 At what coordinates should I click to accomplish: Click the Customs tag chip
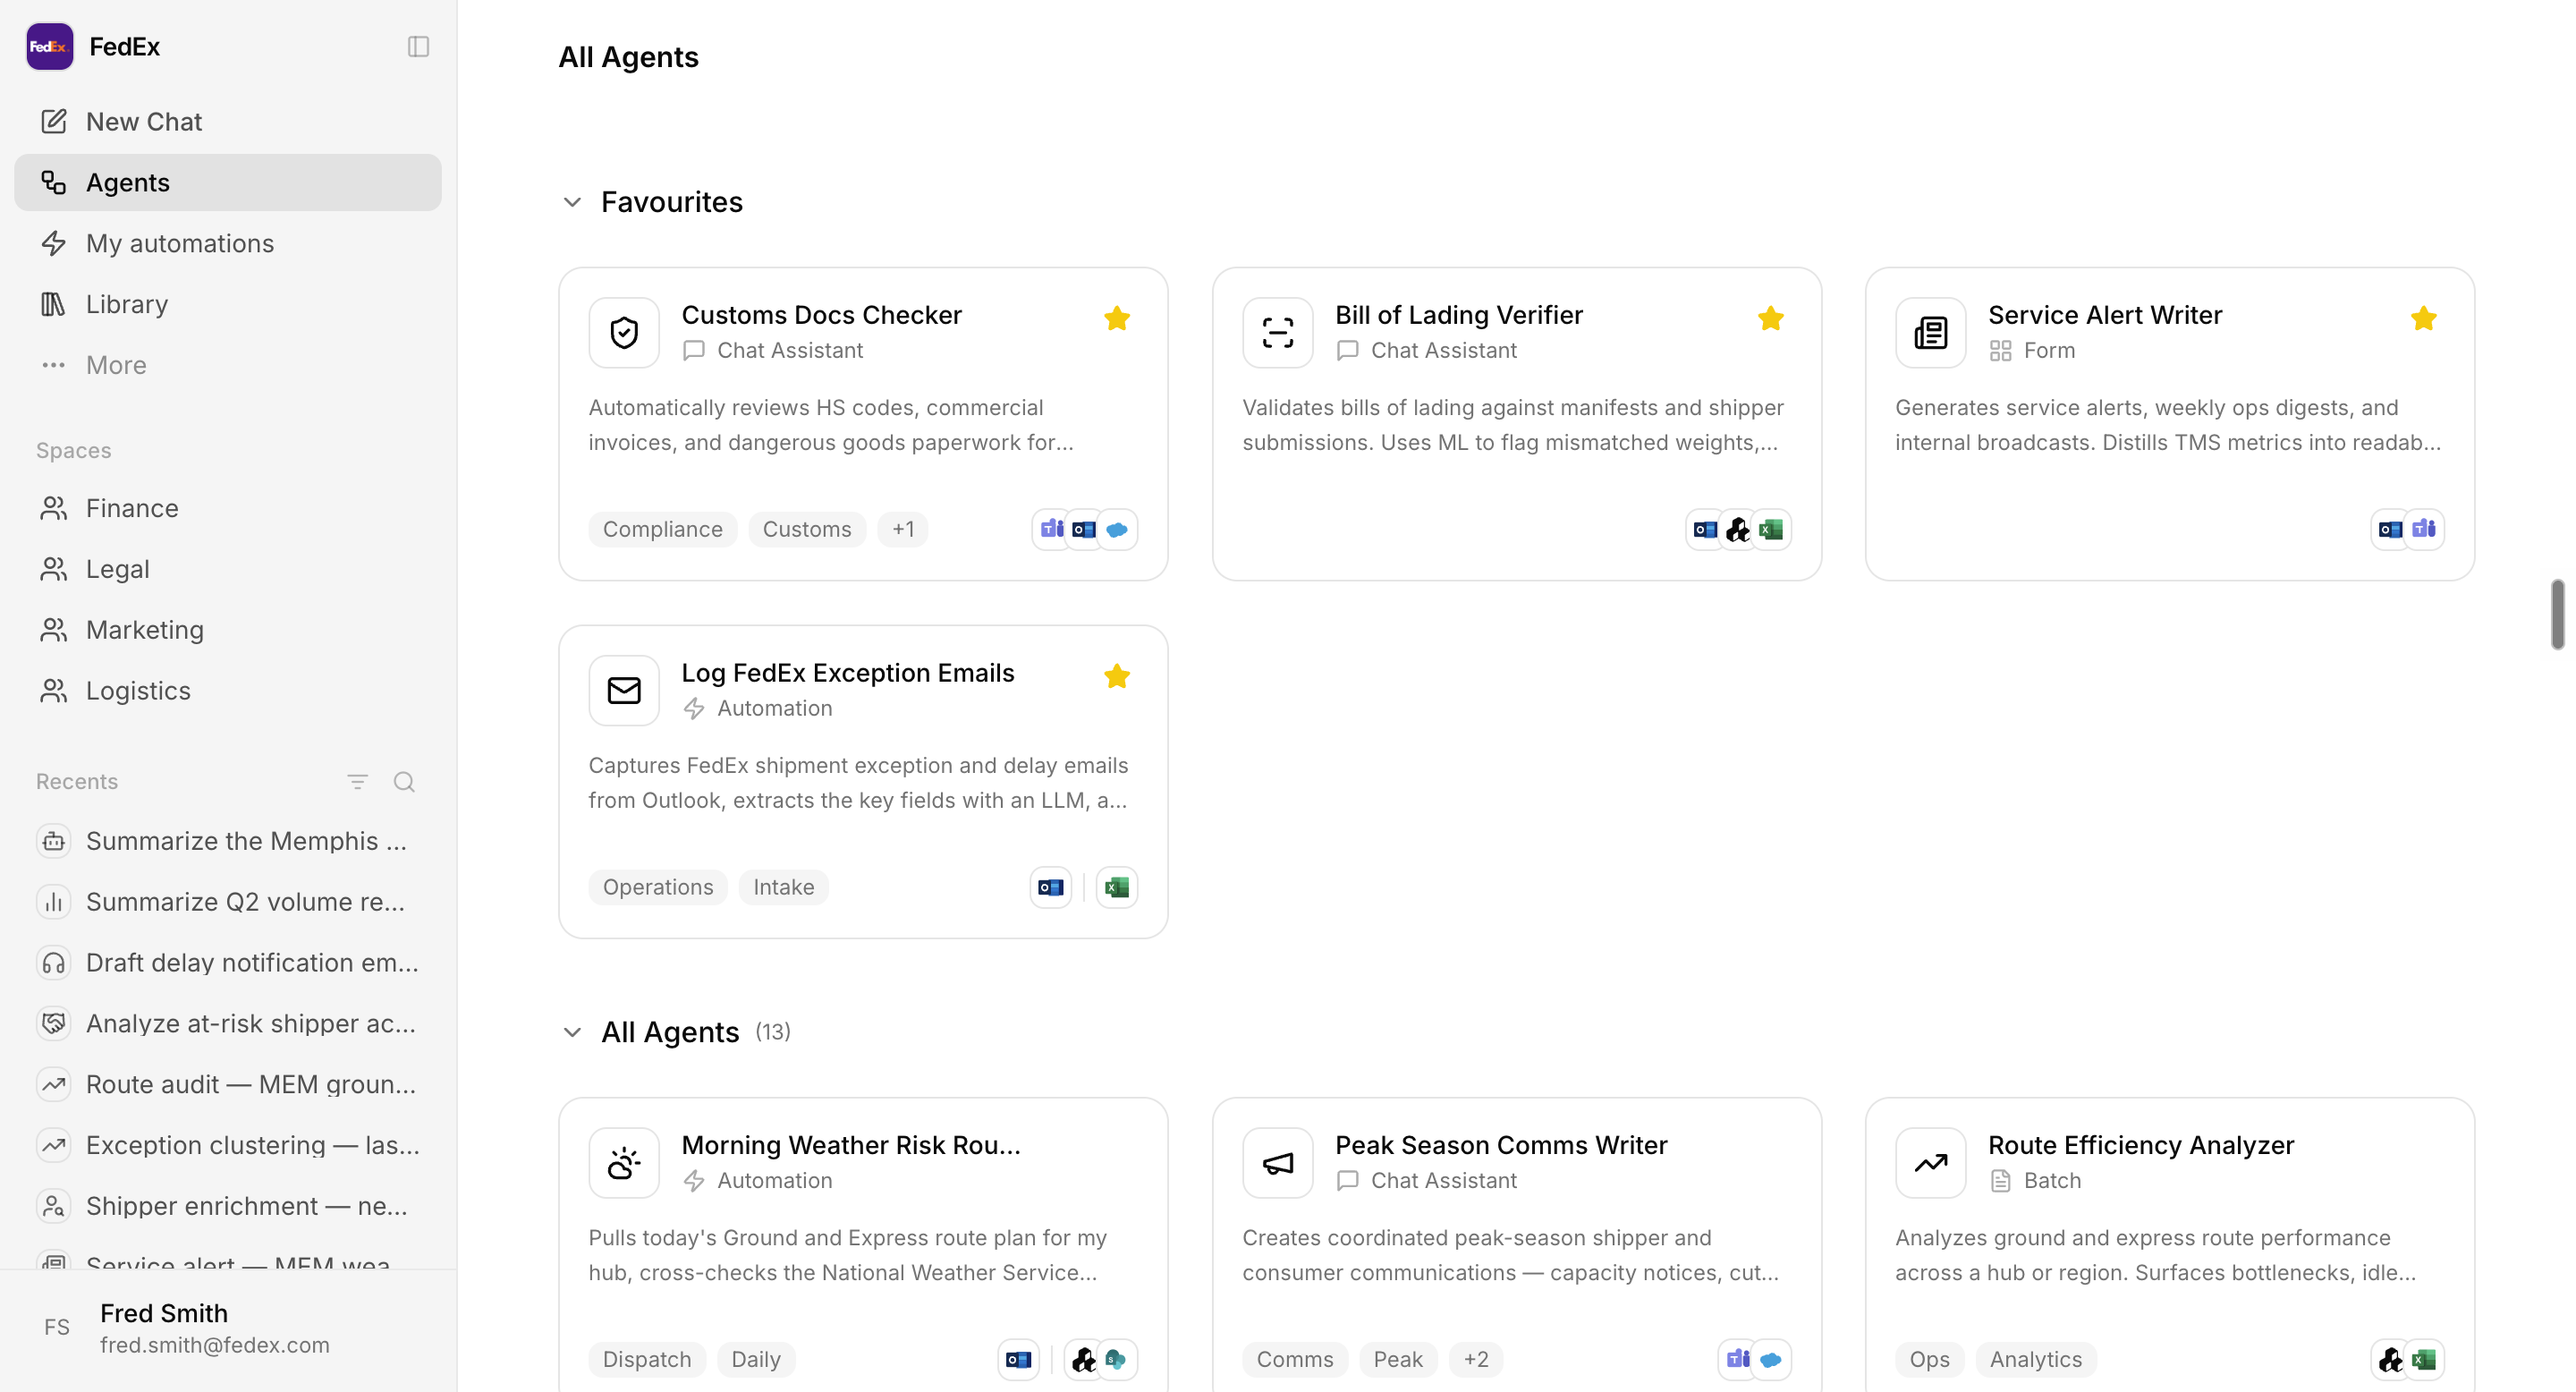(807, 530)
